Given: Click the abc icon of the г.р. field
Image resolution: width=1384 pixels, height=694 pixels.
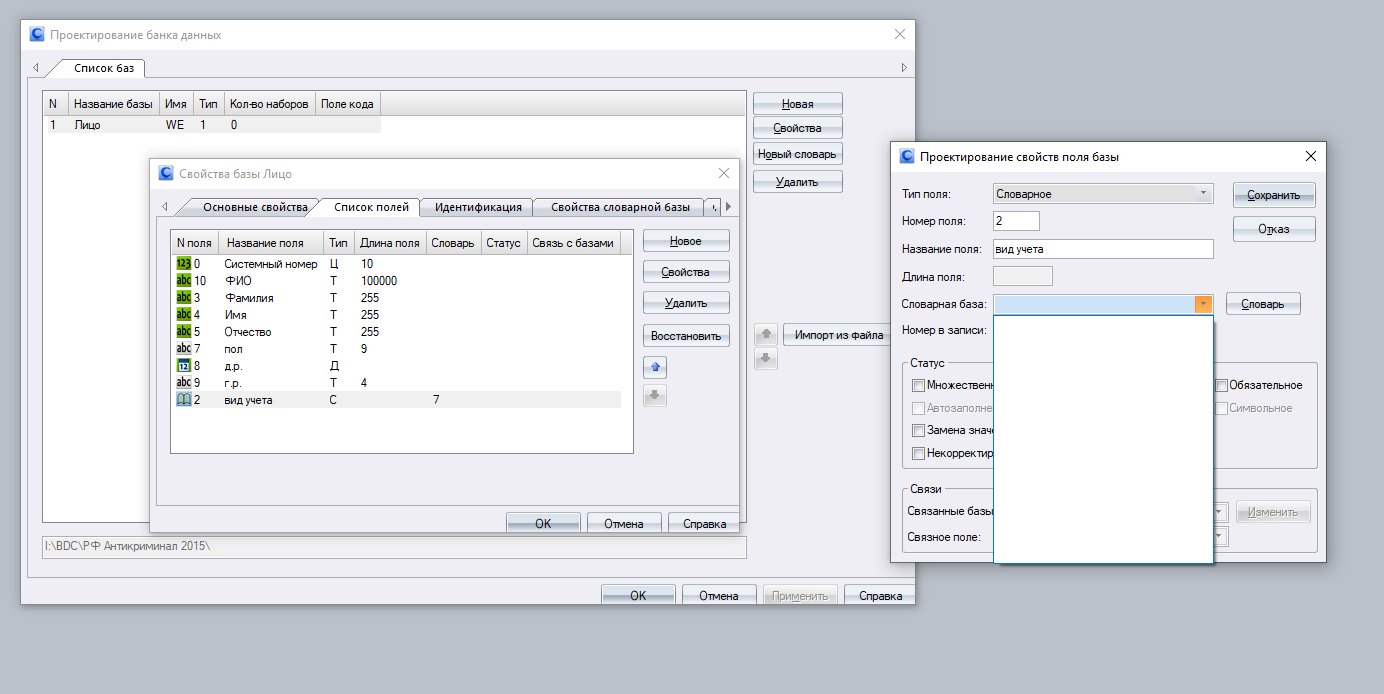Looking at the screenshot, I should tap(184, 382).
